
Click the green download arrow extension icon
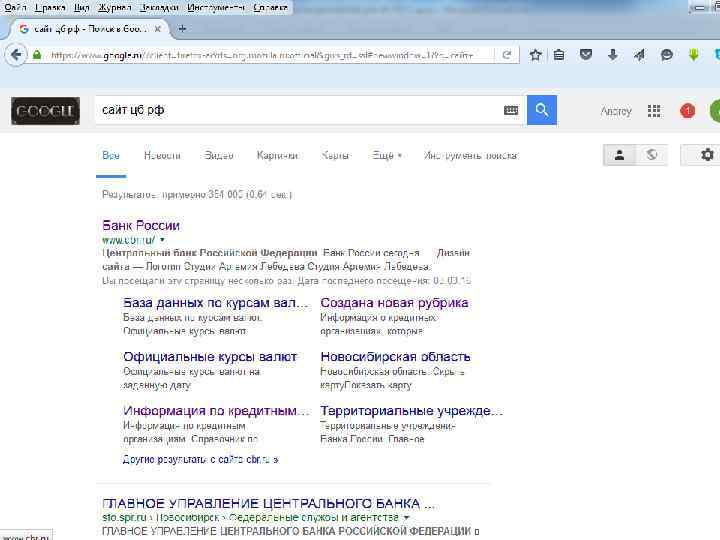(693, 56)
